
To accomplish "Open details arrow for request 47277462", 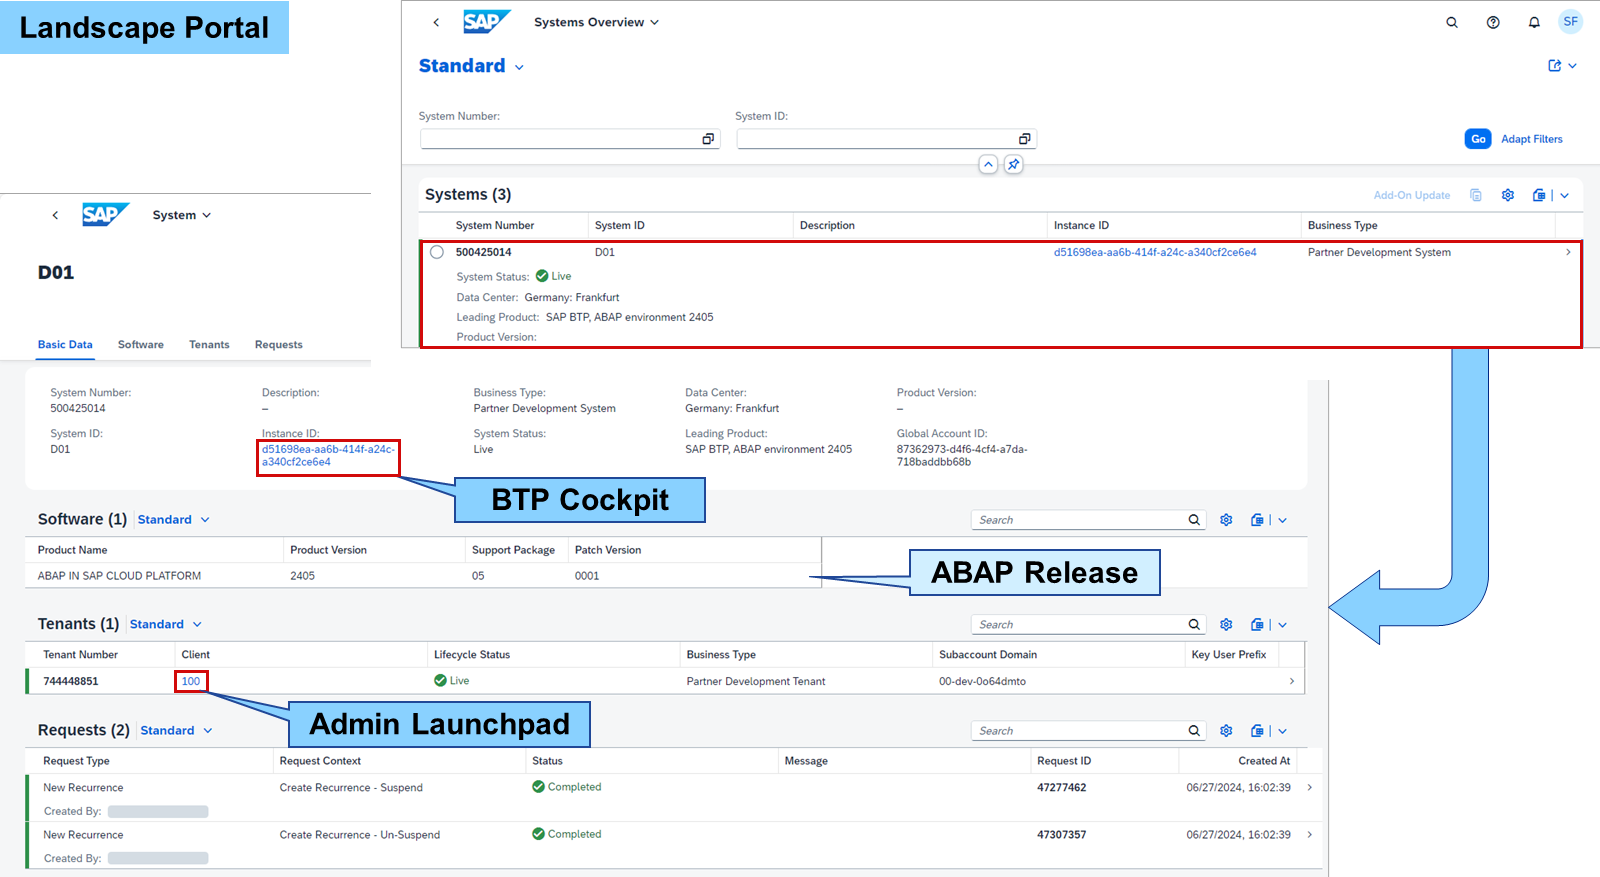I will click(1310, 788).
